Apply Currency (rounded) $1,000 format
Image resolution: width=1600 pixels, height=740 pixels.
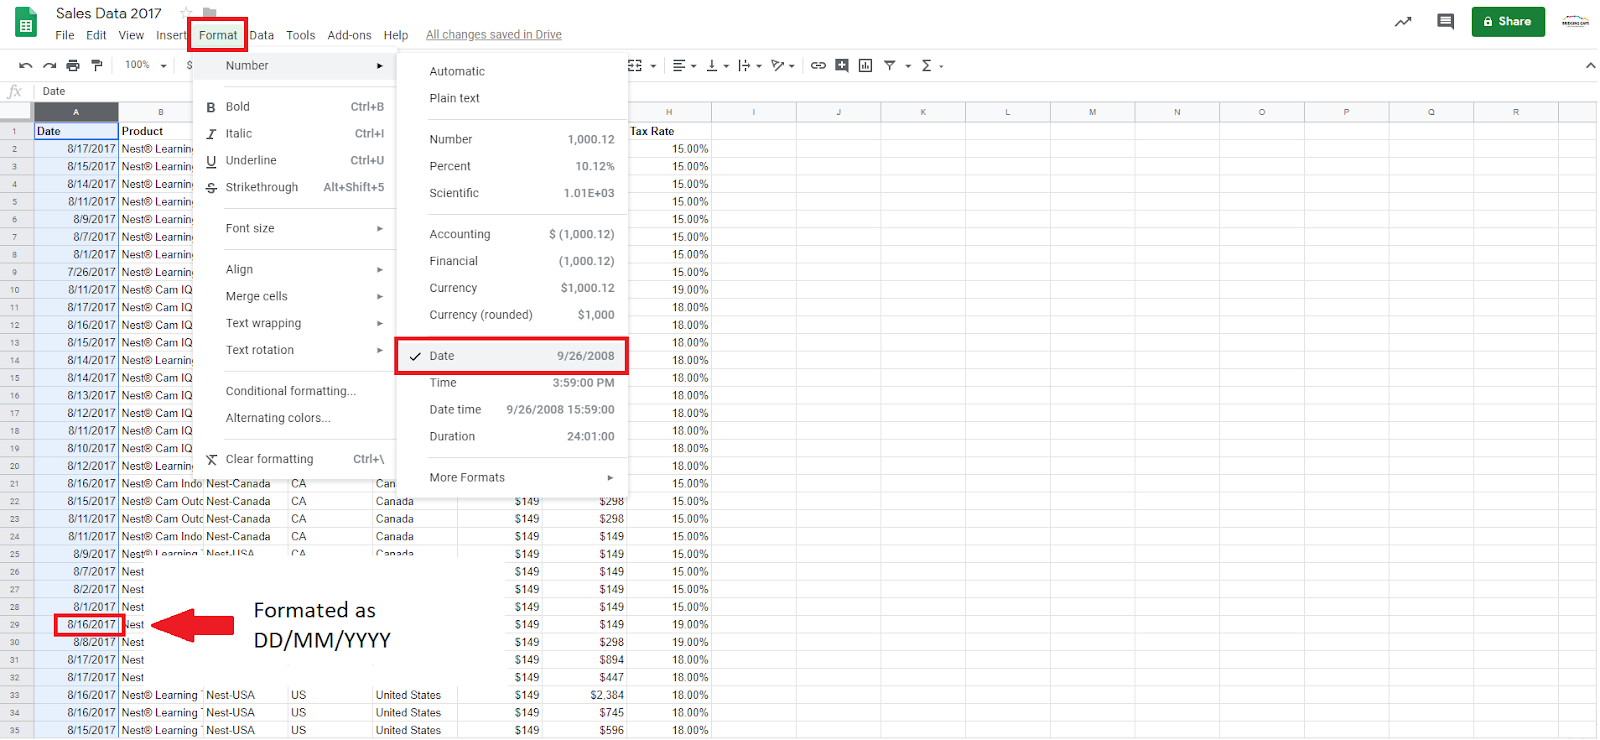512,315
